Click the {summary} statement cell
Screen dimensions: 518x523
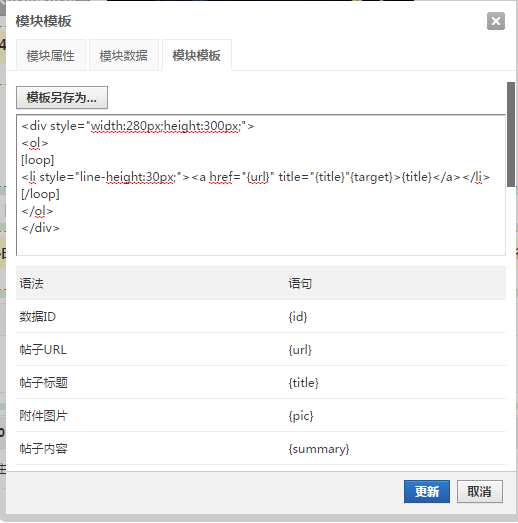[319, 449]
